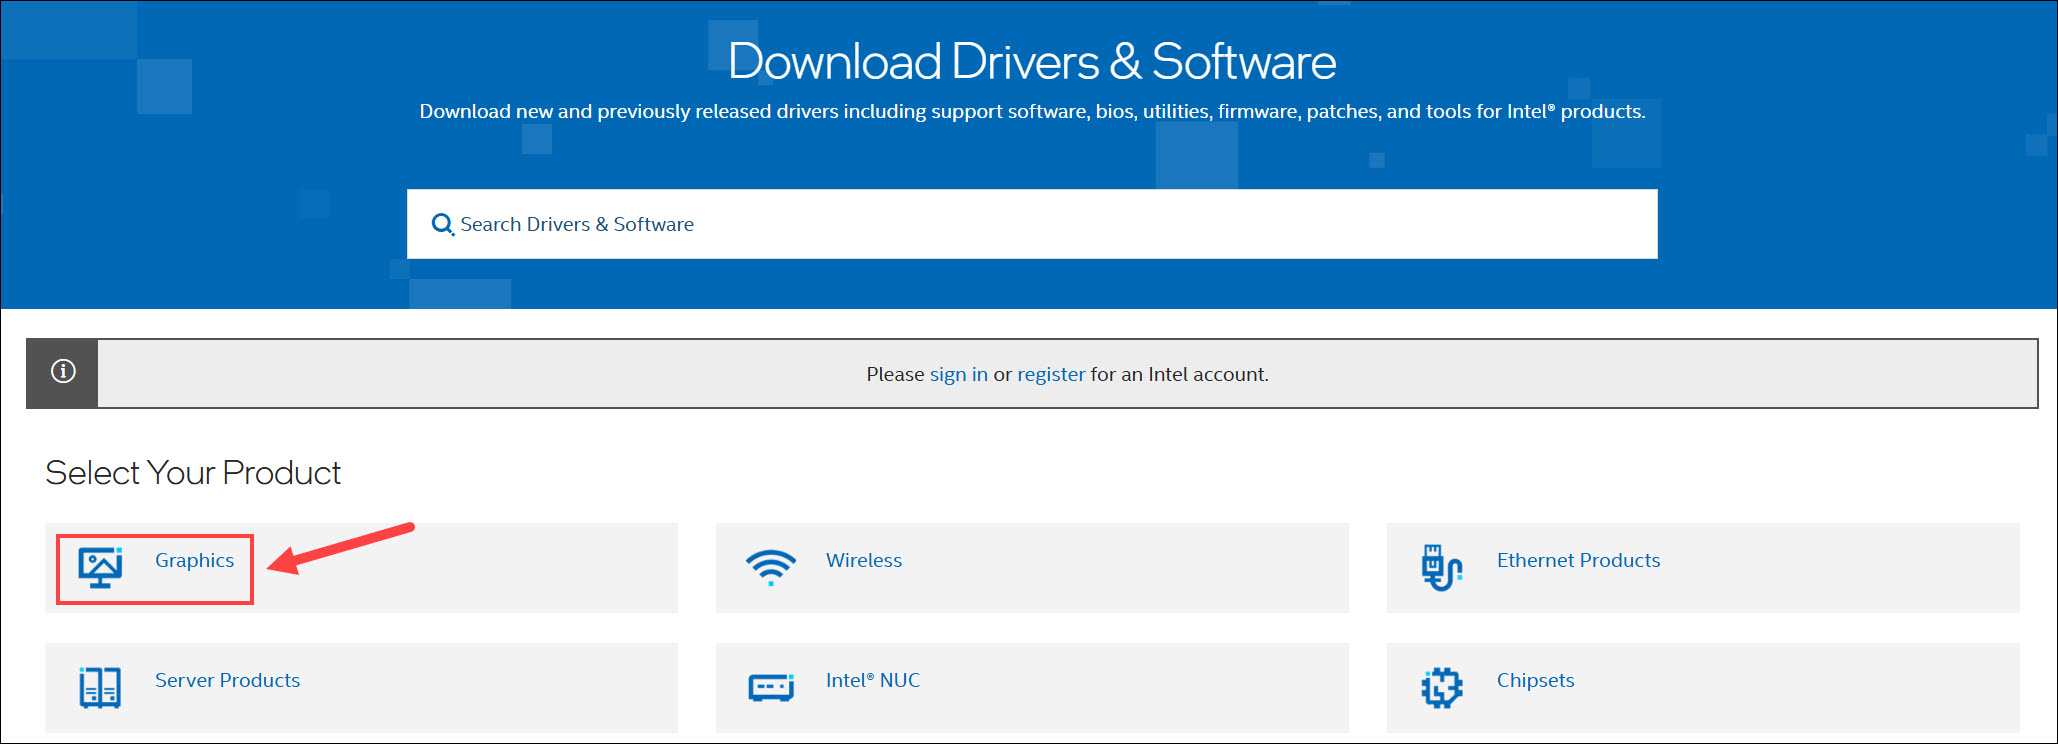Click the Graphics monitor icon
Viewport: 2058px width, 744px height.
pyautogui.click(x=100, y=567)
